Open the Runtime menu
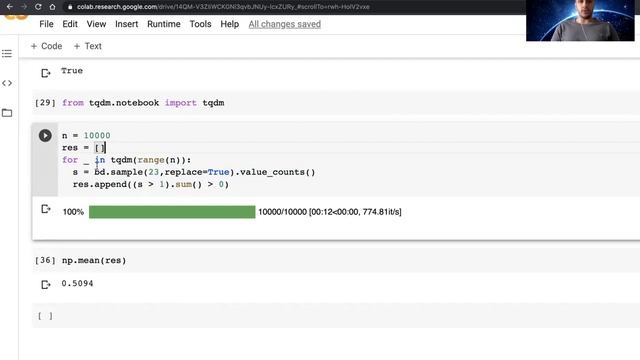 coord(164,24)
